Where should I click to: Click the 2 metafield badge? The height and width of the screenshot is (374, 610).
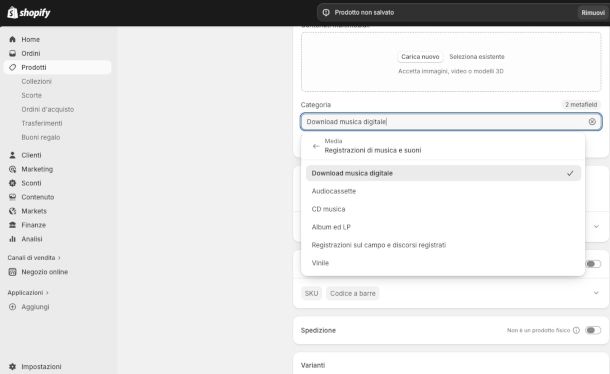581,105
